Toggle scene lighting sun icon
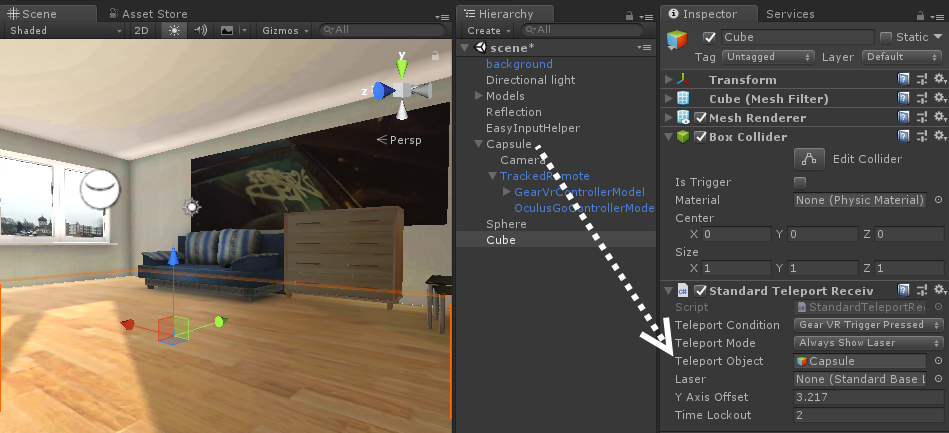The width and height of the screenshot is (949, 433). (x=175, y=31)
